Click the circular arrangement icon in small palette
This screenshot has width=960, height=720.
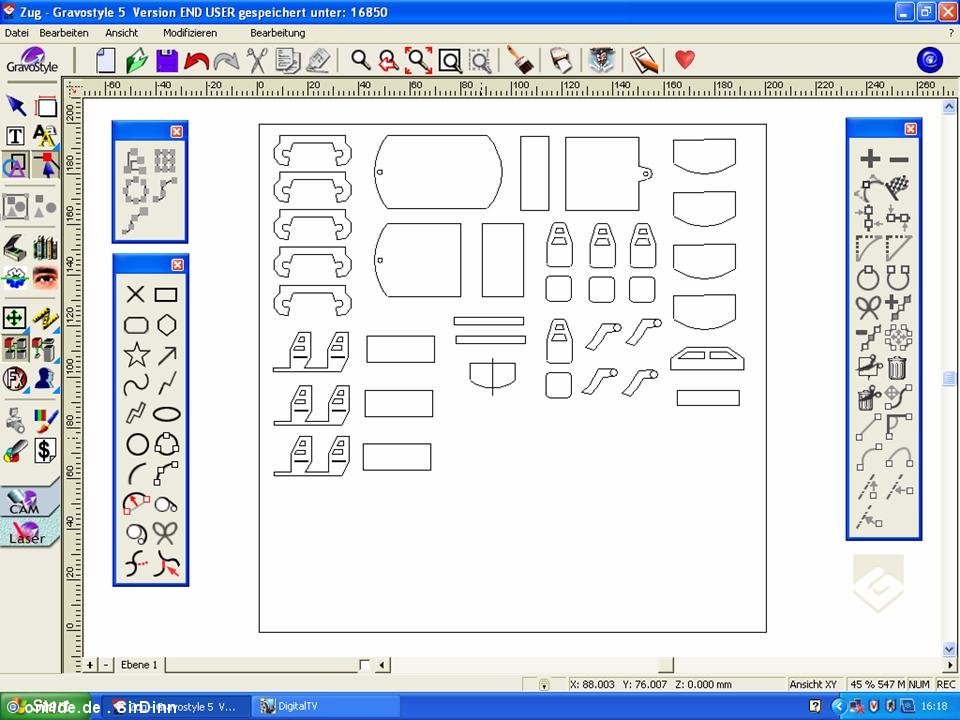click(136, 190)
